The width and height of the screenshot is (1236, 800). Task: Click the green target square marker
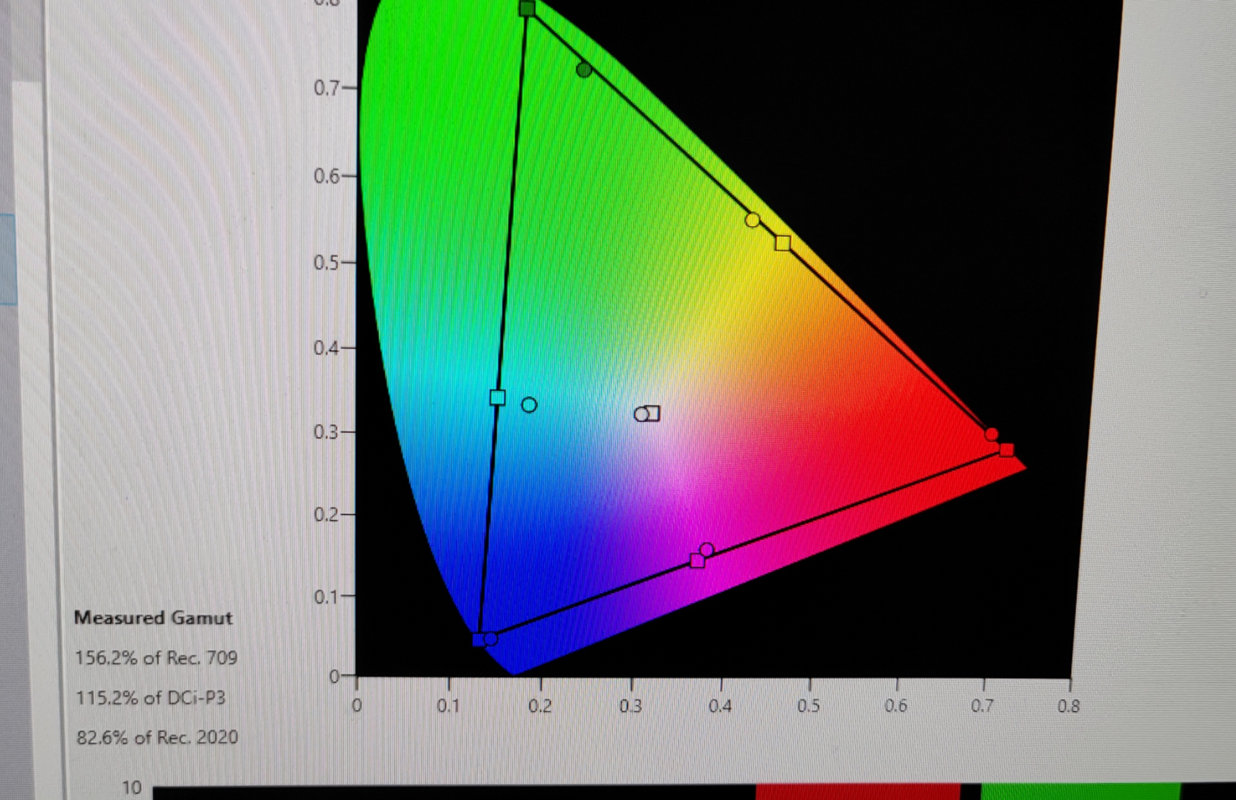[527, 9]
